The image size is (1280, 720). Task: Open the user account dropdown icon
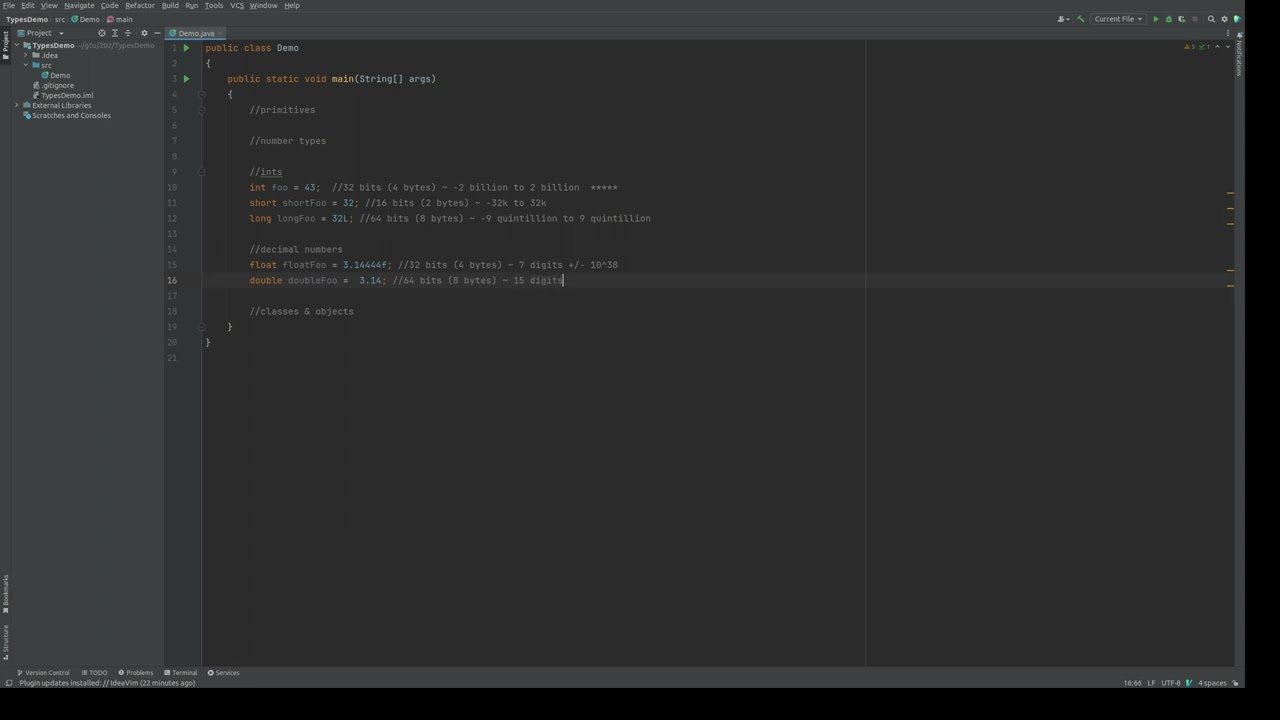[x=1063, y=19]
